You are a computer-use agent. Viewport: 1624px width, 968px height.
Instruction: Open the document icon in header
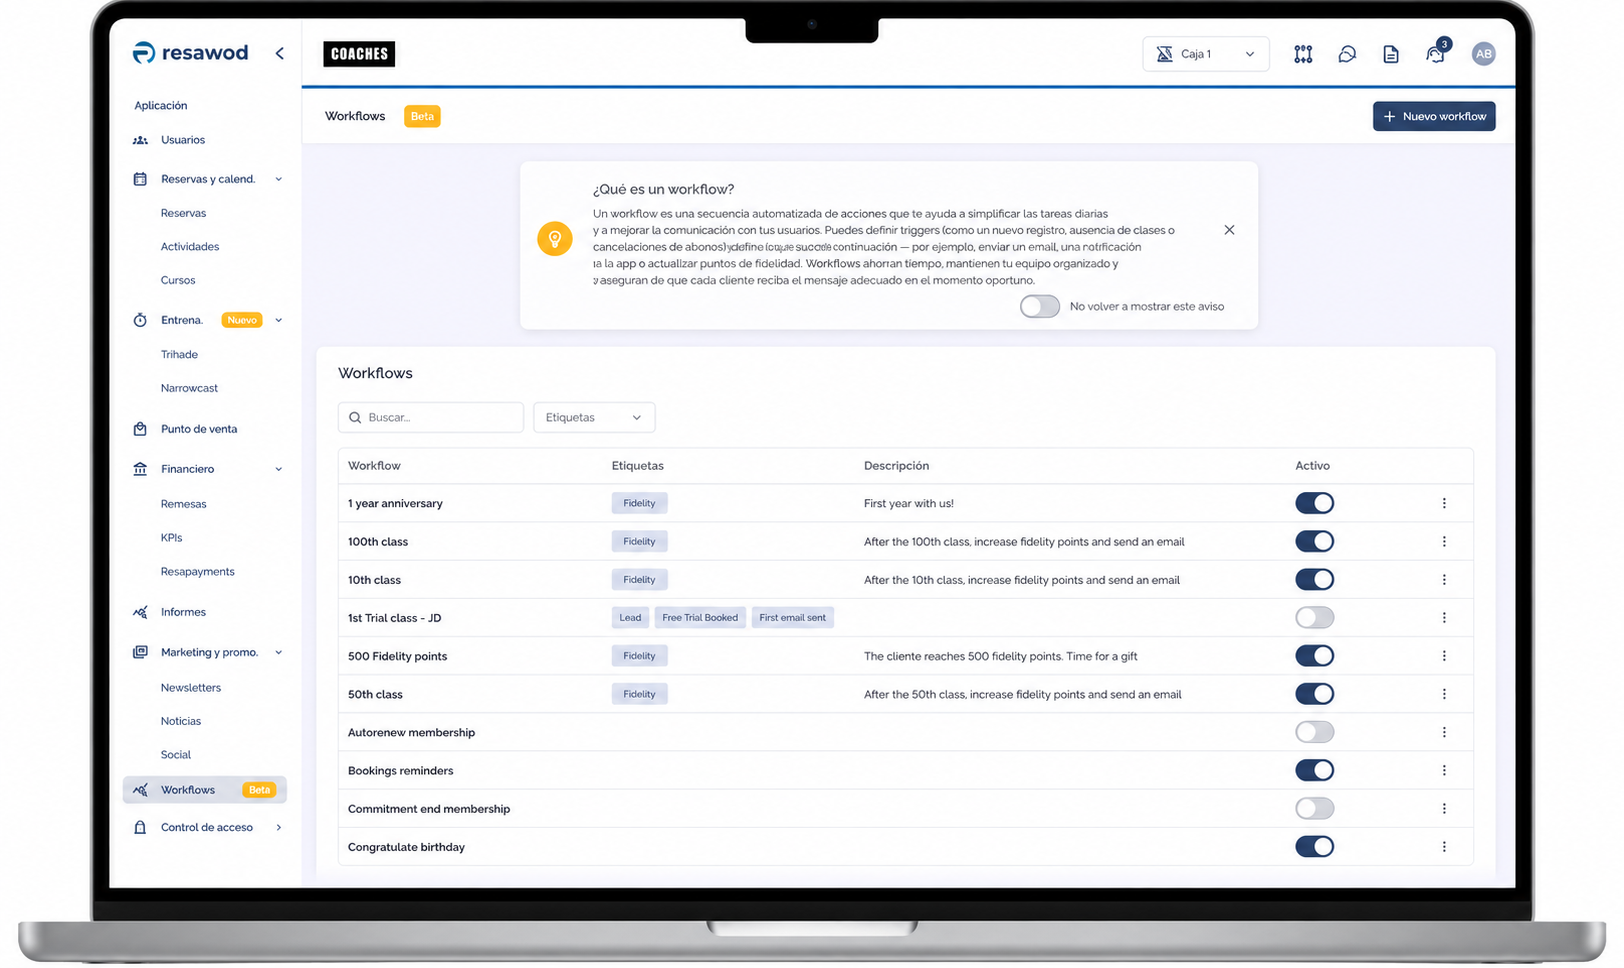pyautogui.click(x=1391, y=54)
